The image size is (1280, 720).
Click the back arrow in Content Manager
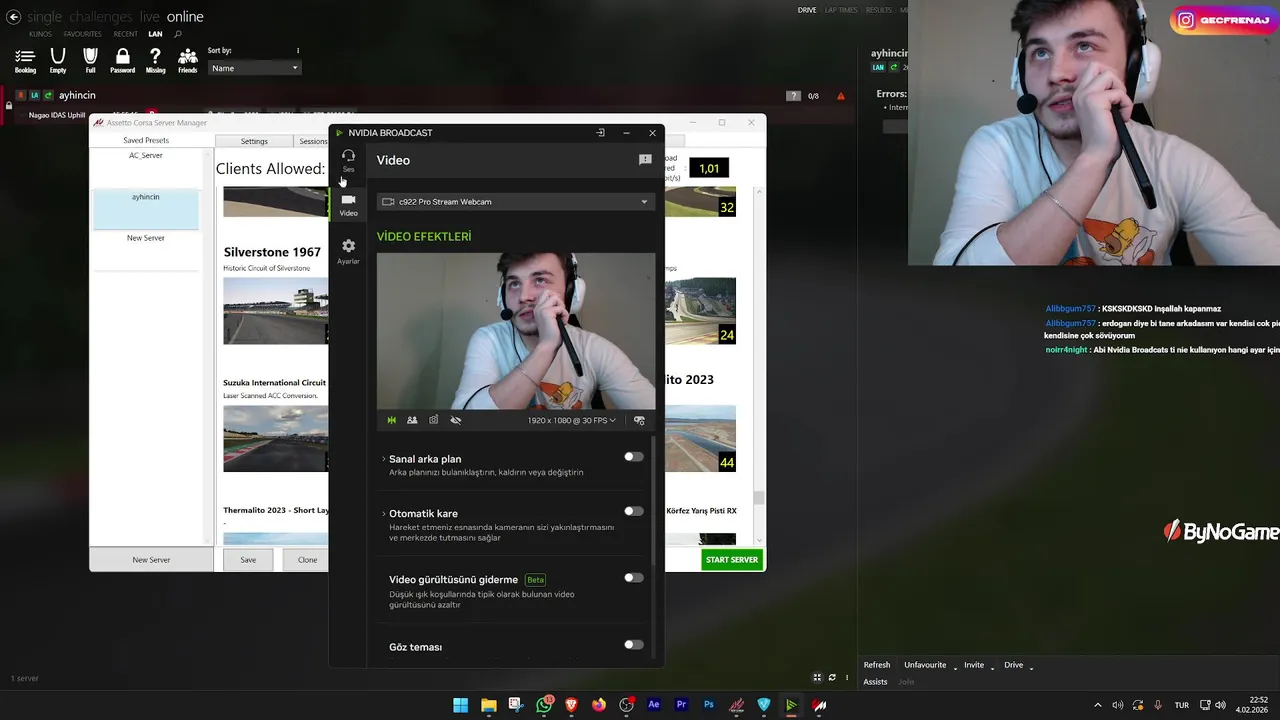click(14, 17)
